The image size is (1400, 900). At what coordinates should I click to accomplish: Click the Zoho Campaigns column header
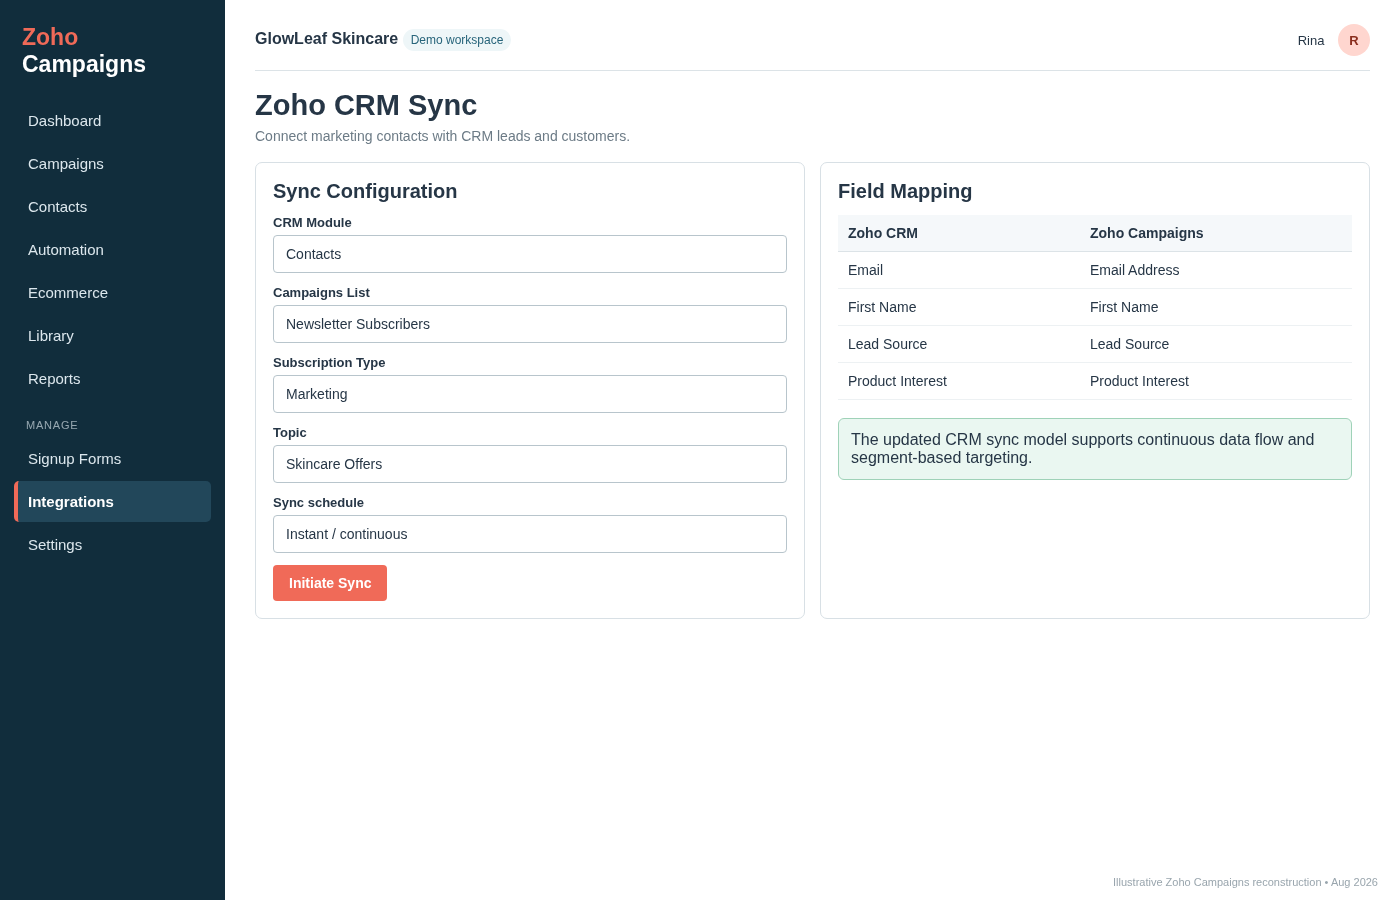point(1216,233)
